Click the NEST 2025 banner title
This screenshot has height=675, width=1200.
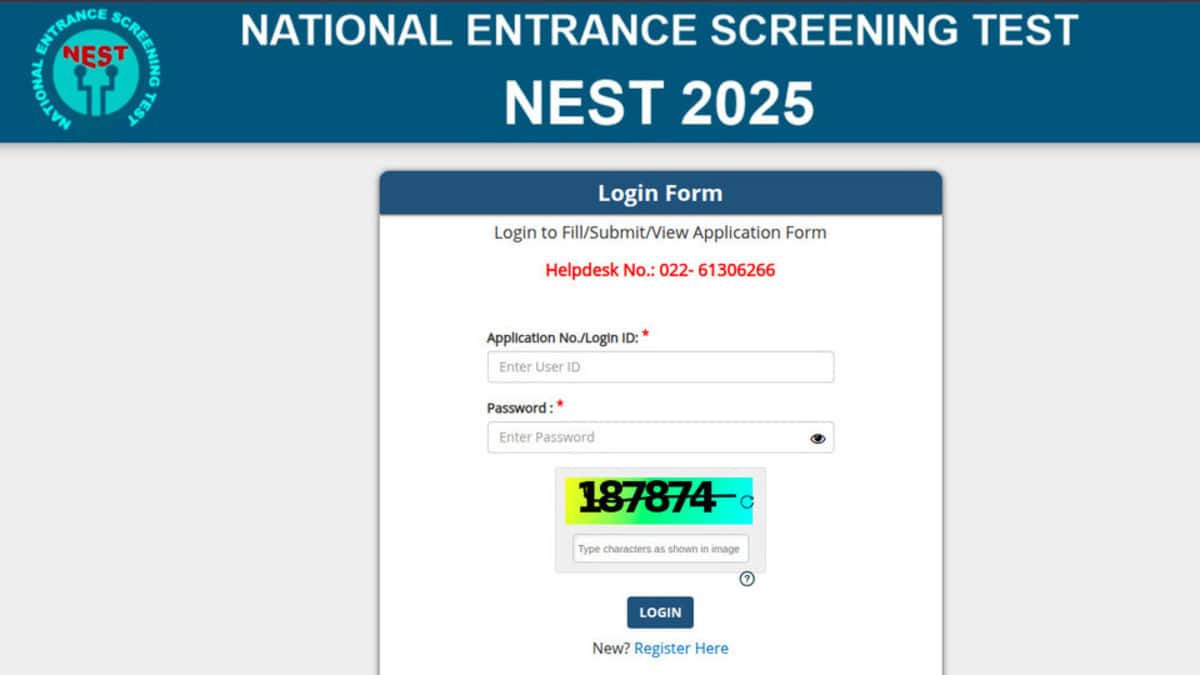[x=659, y=103]
